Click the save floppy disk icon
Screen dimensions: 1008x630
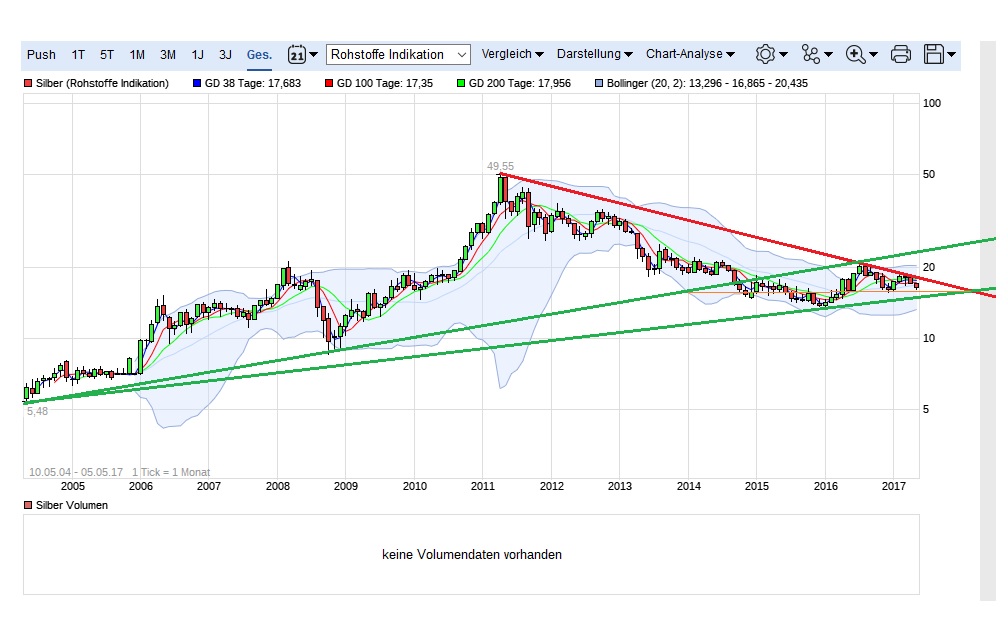[934, 54]
